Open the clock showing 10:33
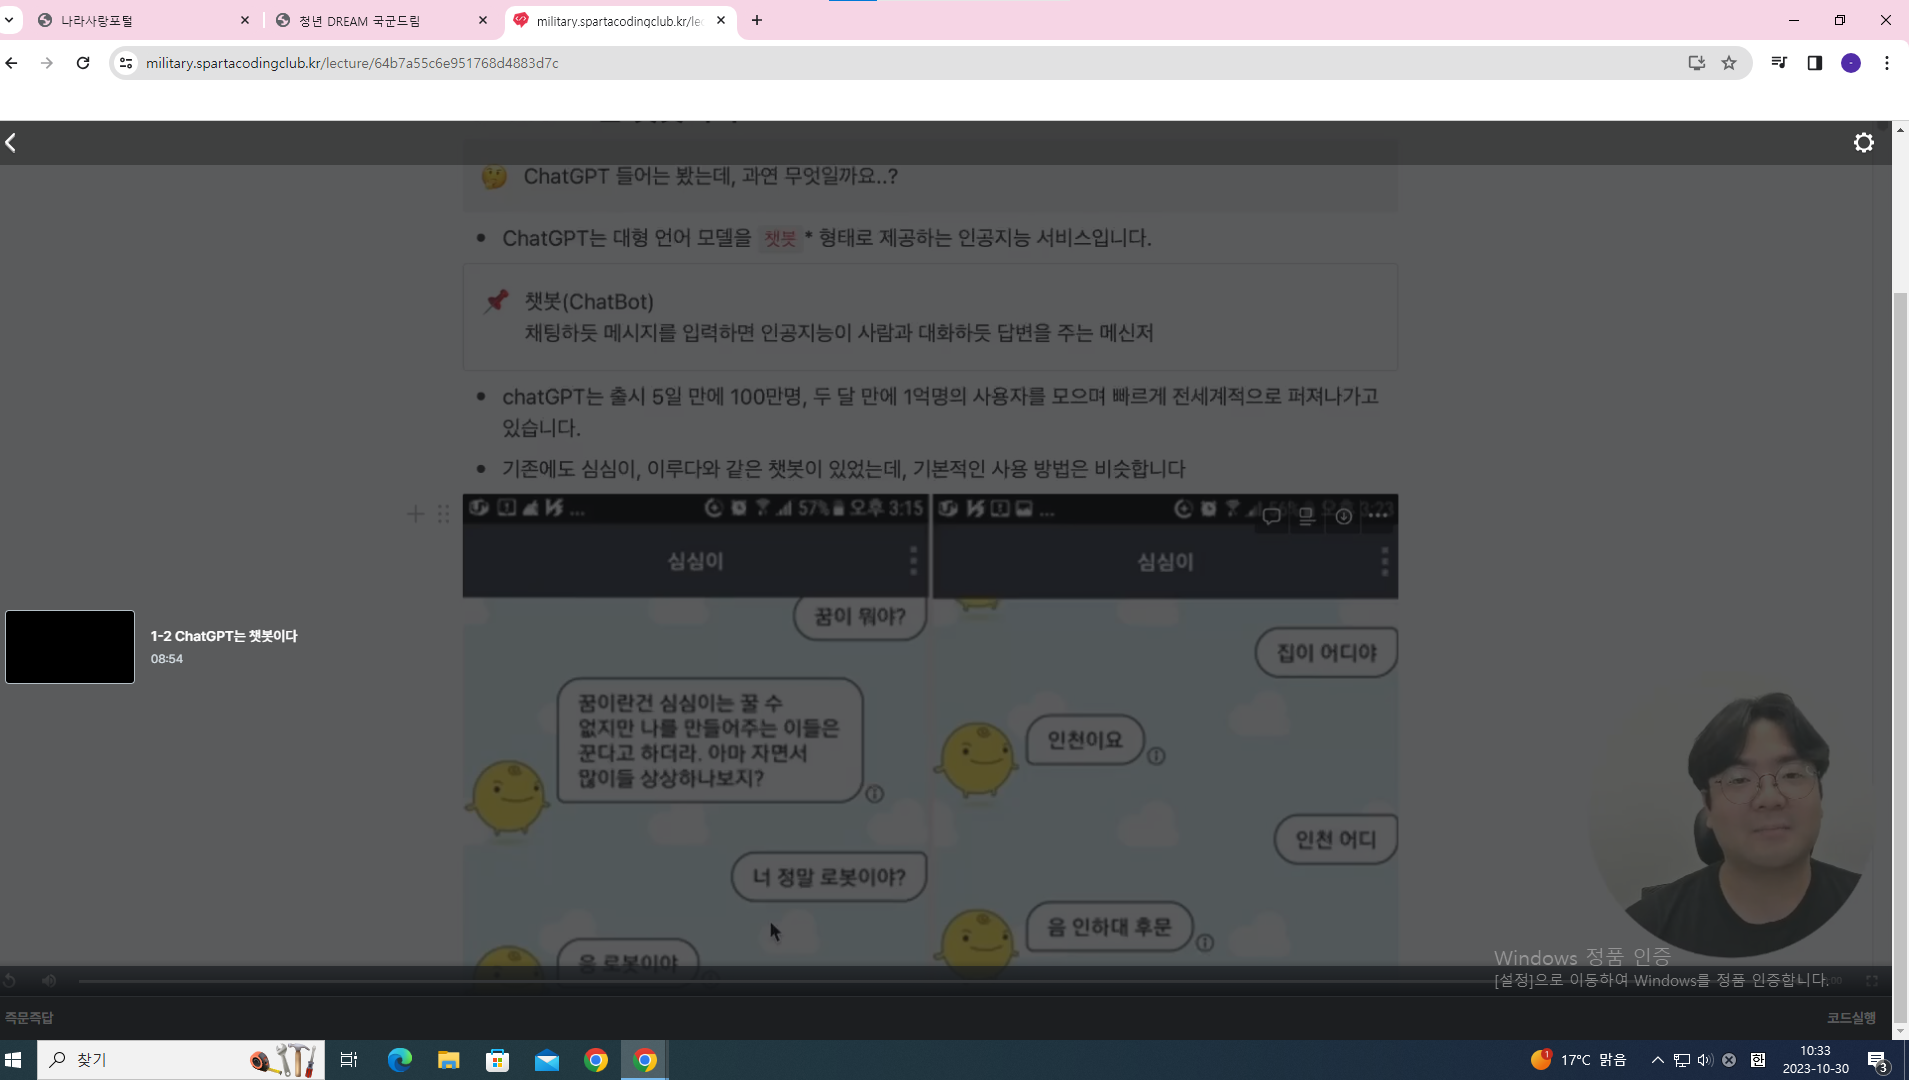This screenshot has width=1909, height=1080. point(1815,1060)
